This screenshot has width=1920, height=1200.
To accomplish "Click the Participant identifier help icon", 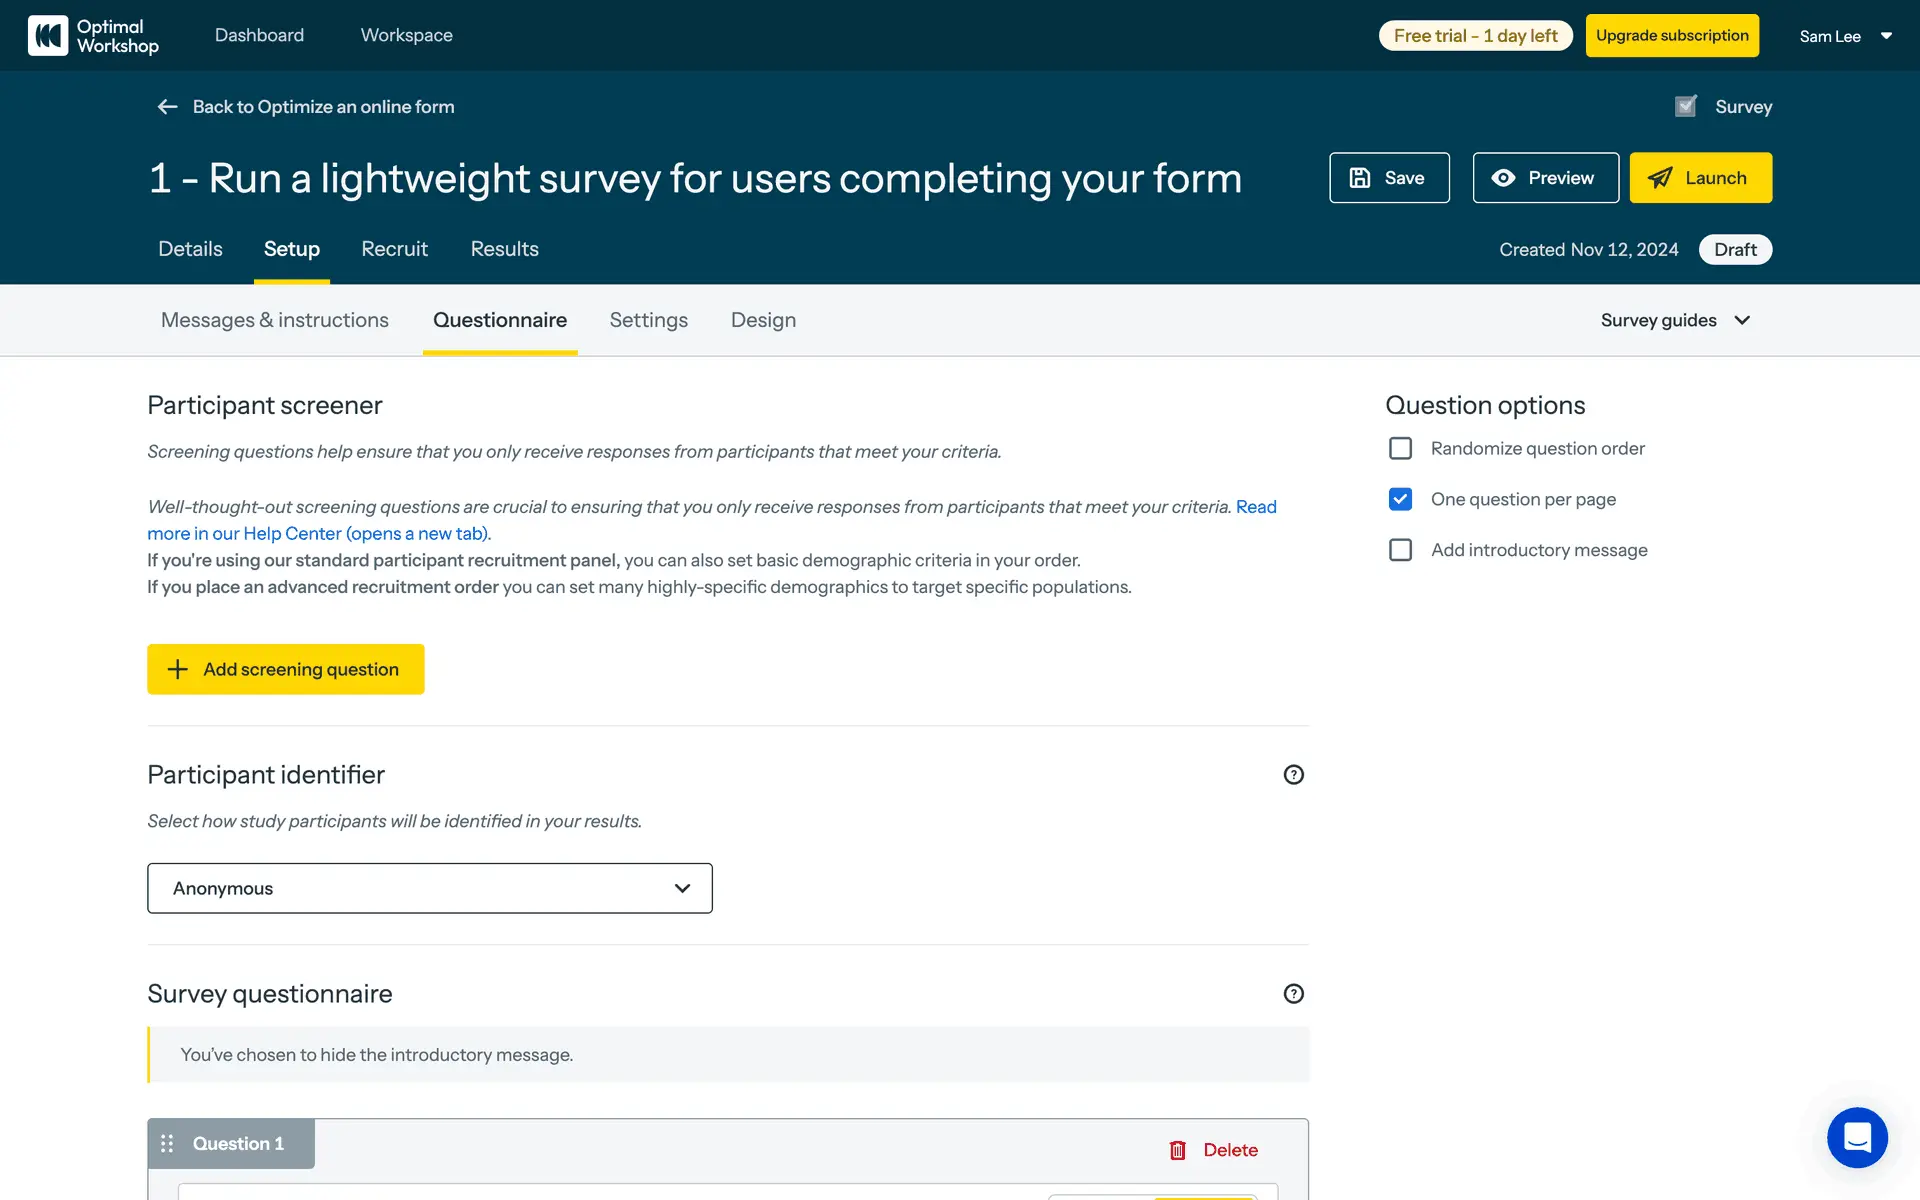I will [x=1293, y=775].
